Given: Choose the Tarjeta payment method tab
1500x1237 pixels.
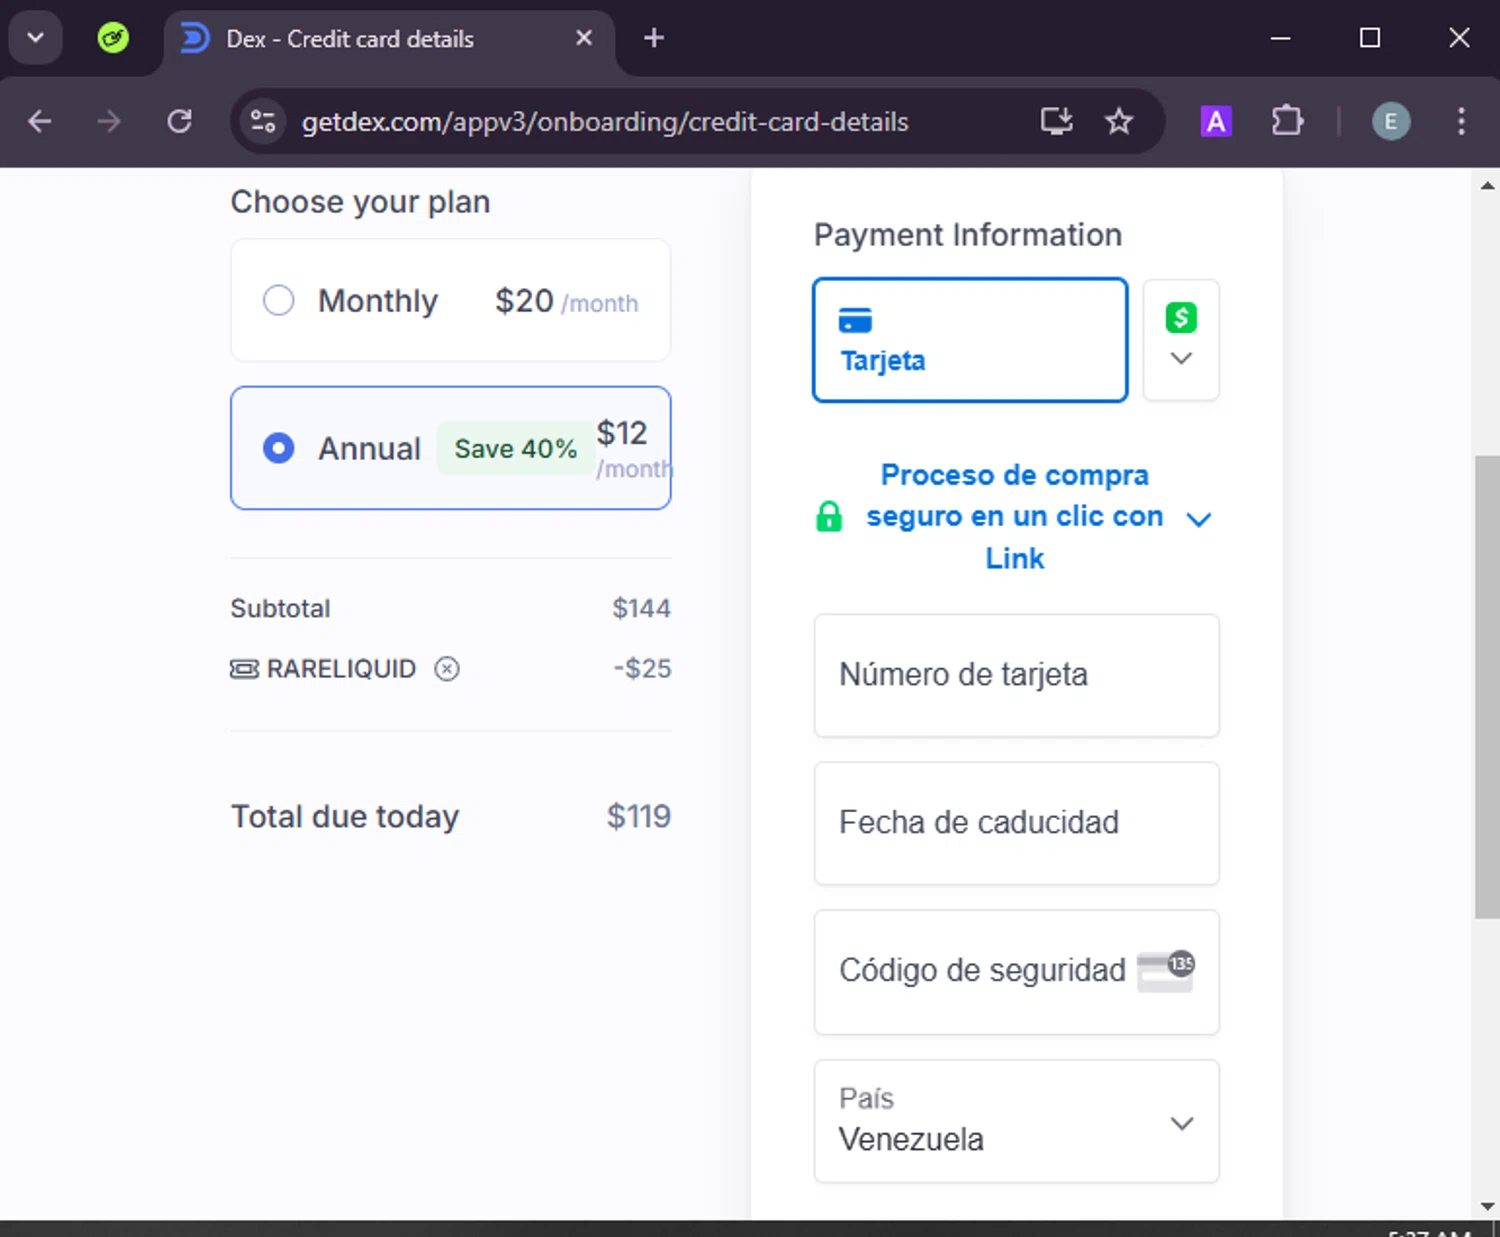Looking at the screenshot, I should pos(970,340).
